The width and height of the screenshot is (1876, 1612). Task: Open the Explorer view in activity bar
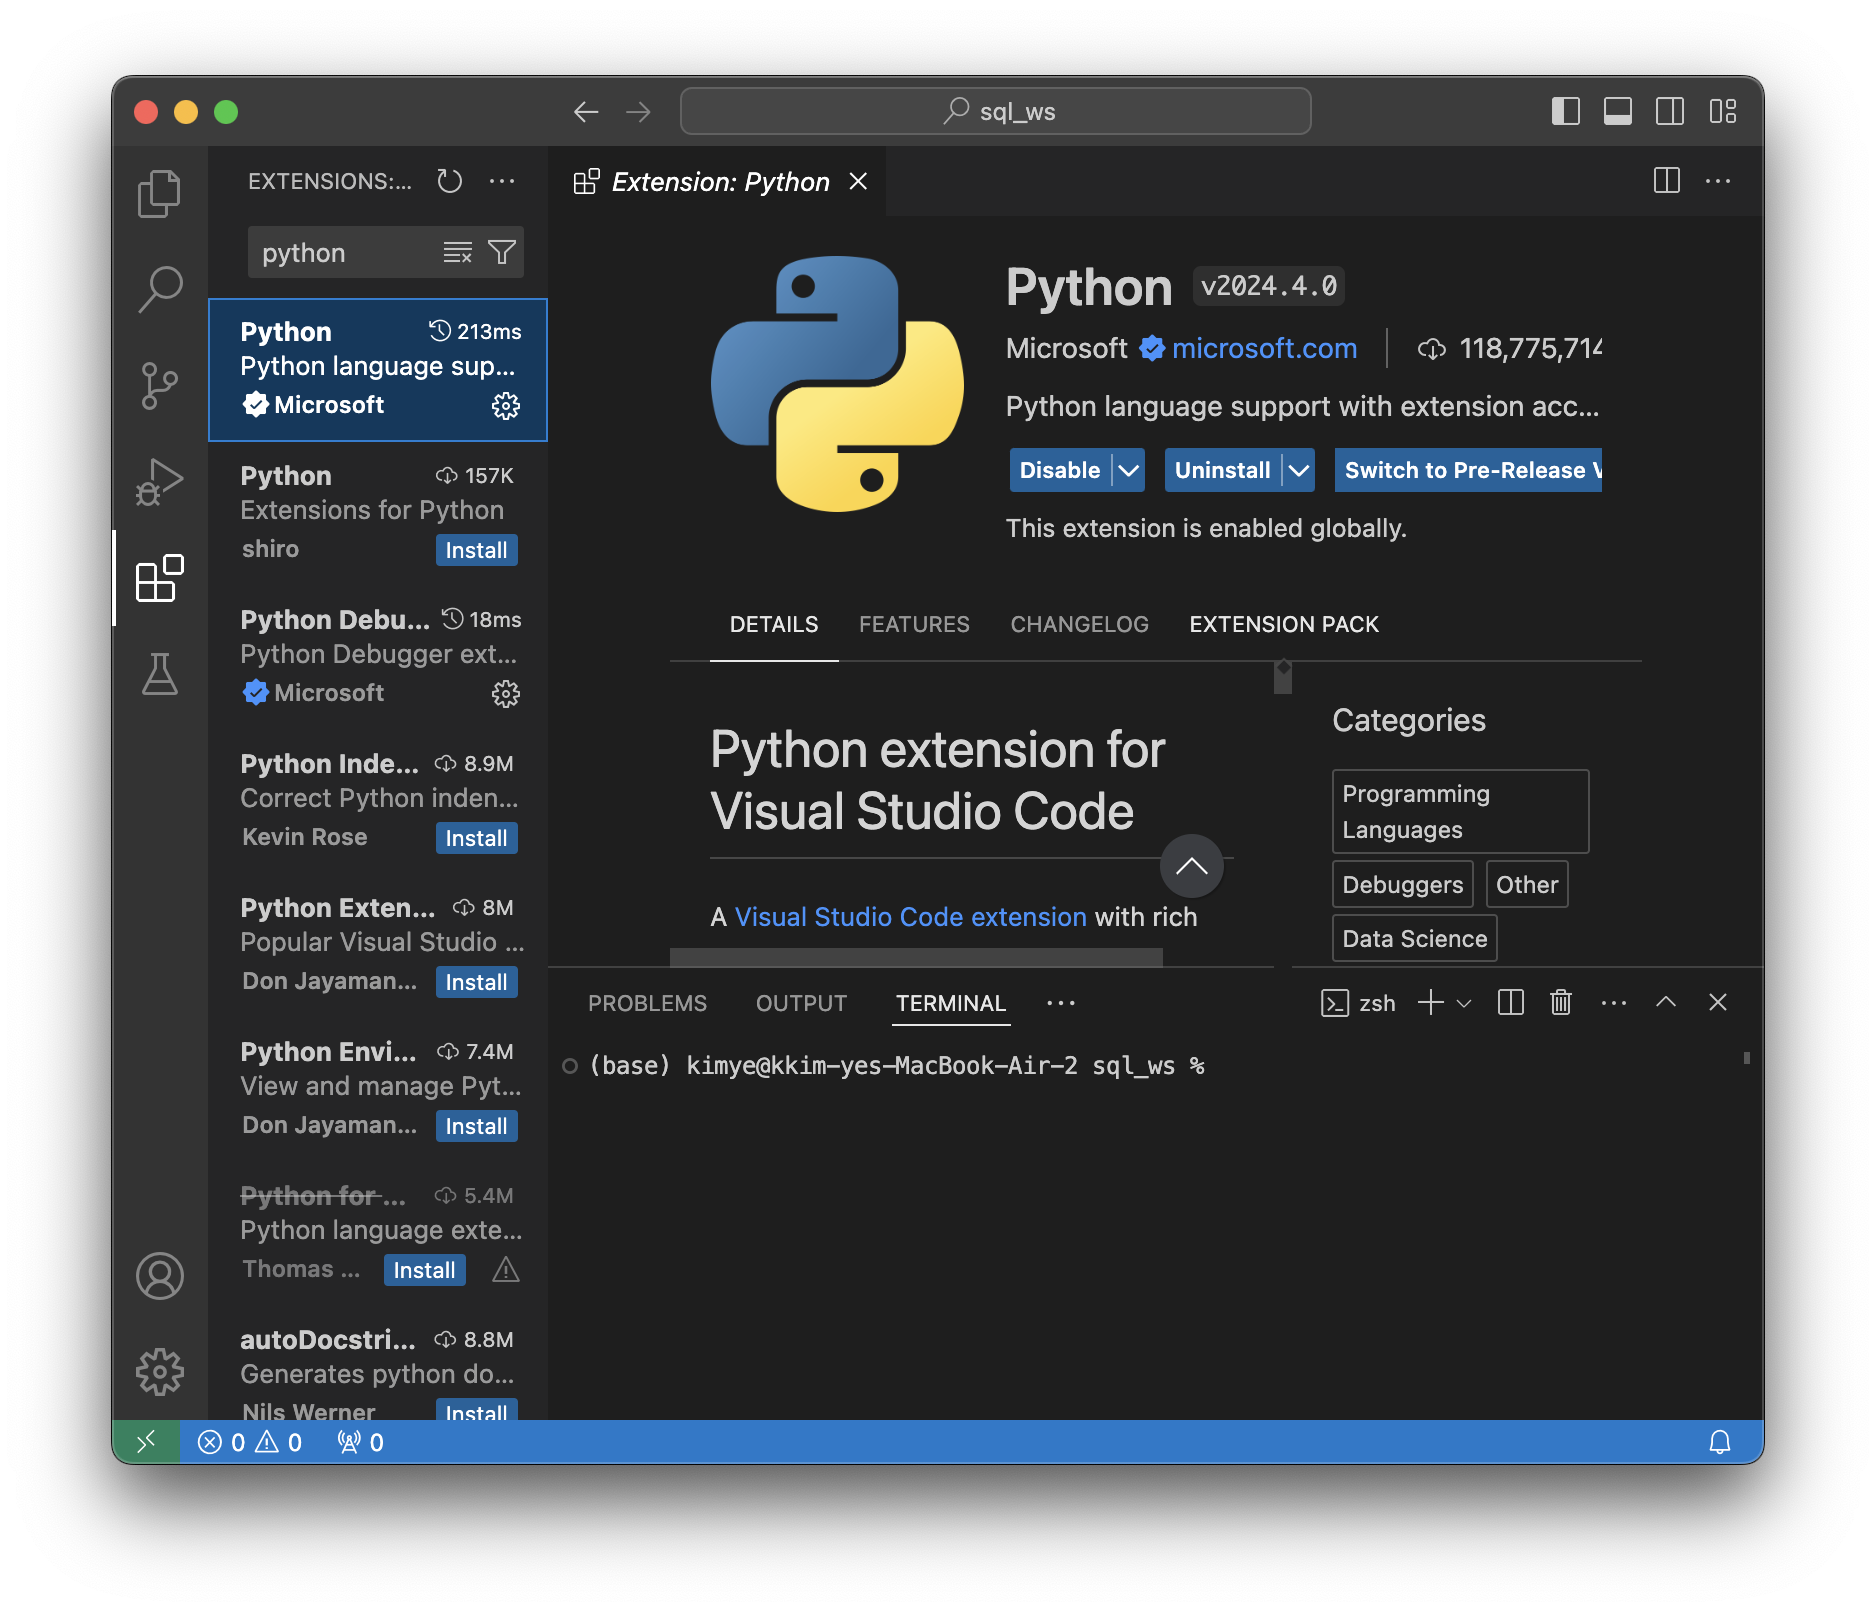pyautogui.click(x=160, y=193)
